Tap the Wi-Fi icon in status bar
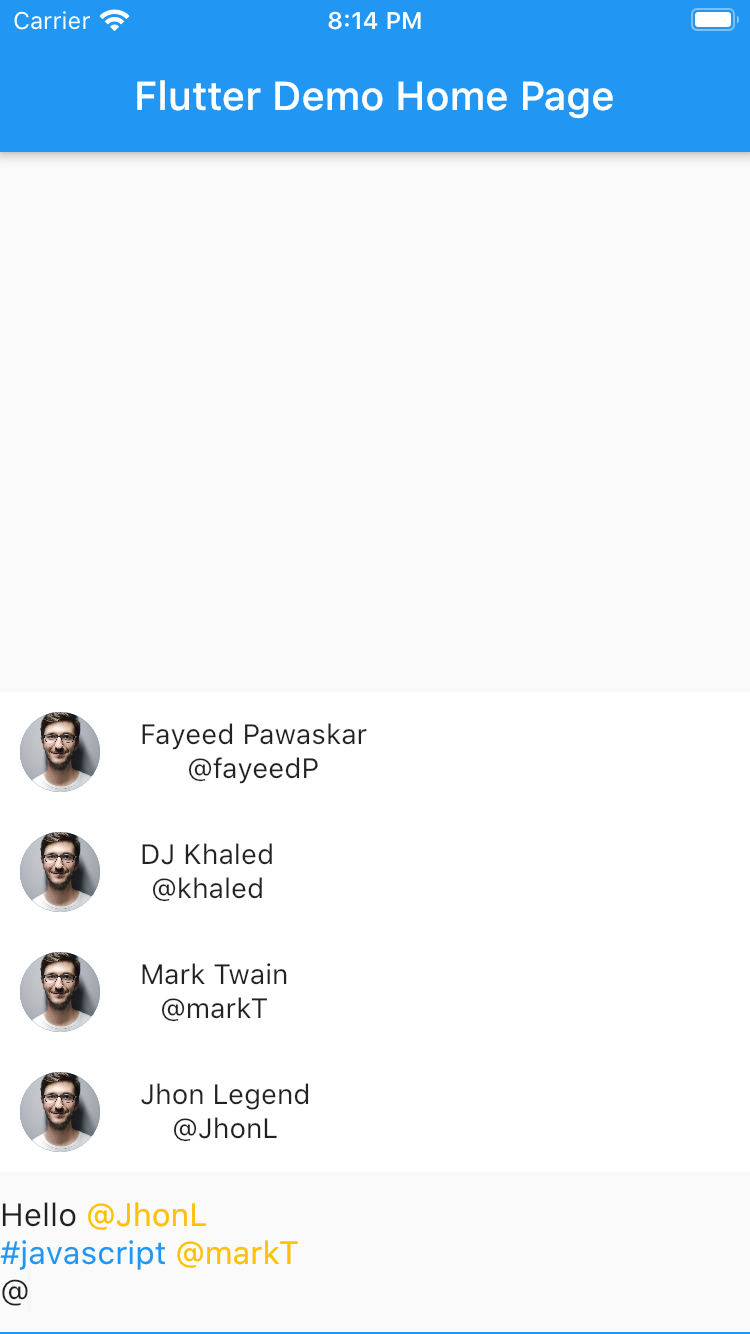 [x=116, y=21]
